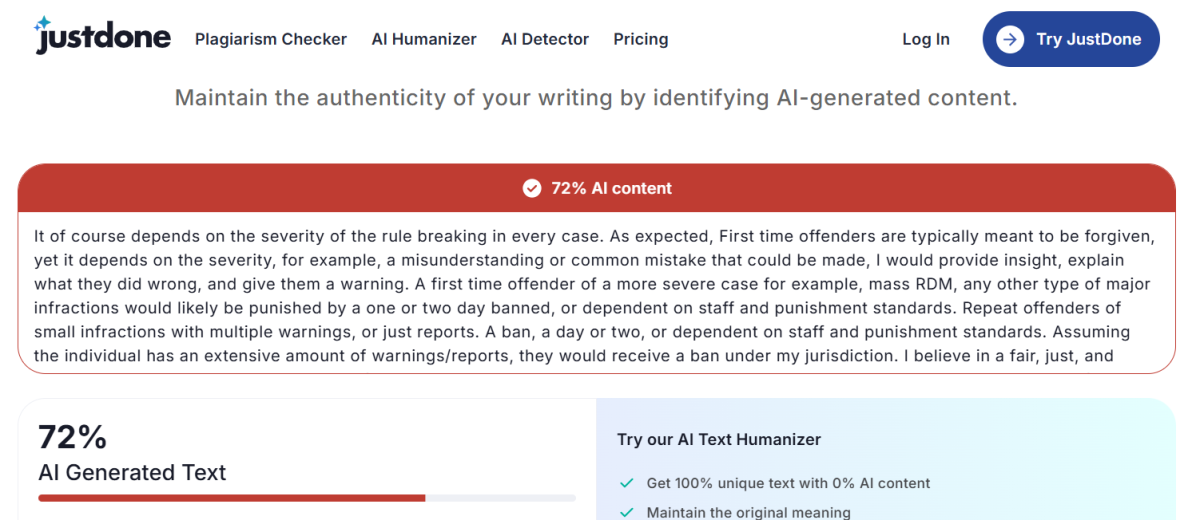The width and height of the screenshot is (1200, 520).
Task: Click the Try JustDone button
Action: [x=1071, y=39]
